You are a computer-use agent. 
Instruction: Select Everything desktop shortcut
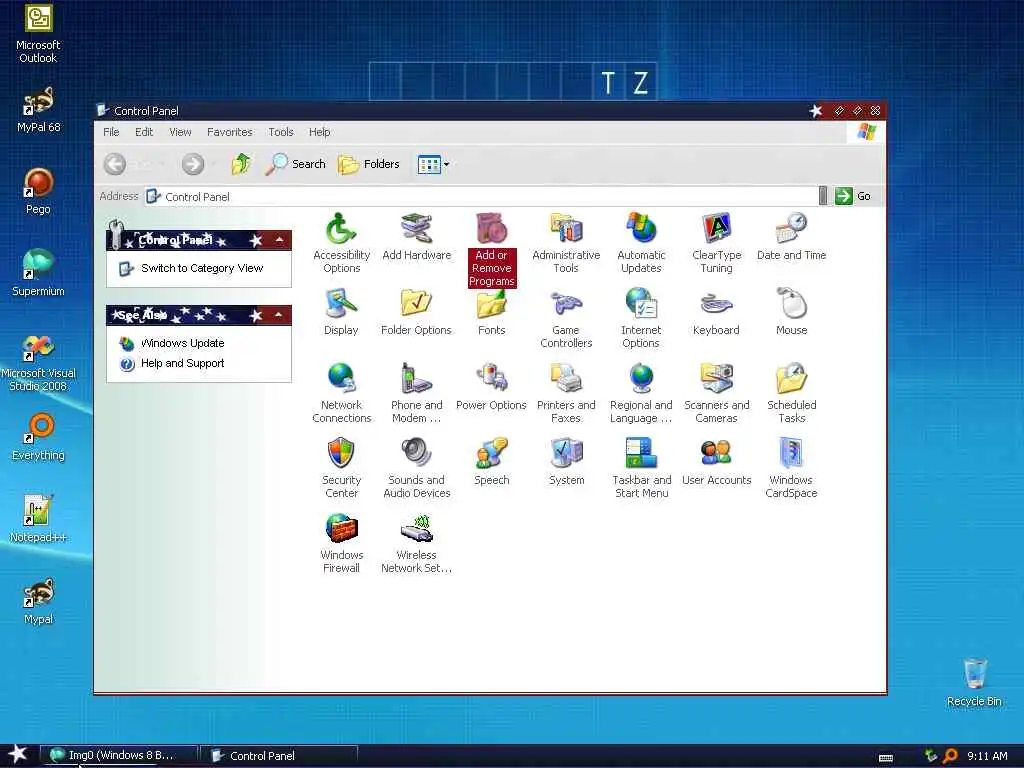tap(38, 437)
